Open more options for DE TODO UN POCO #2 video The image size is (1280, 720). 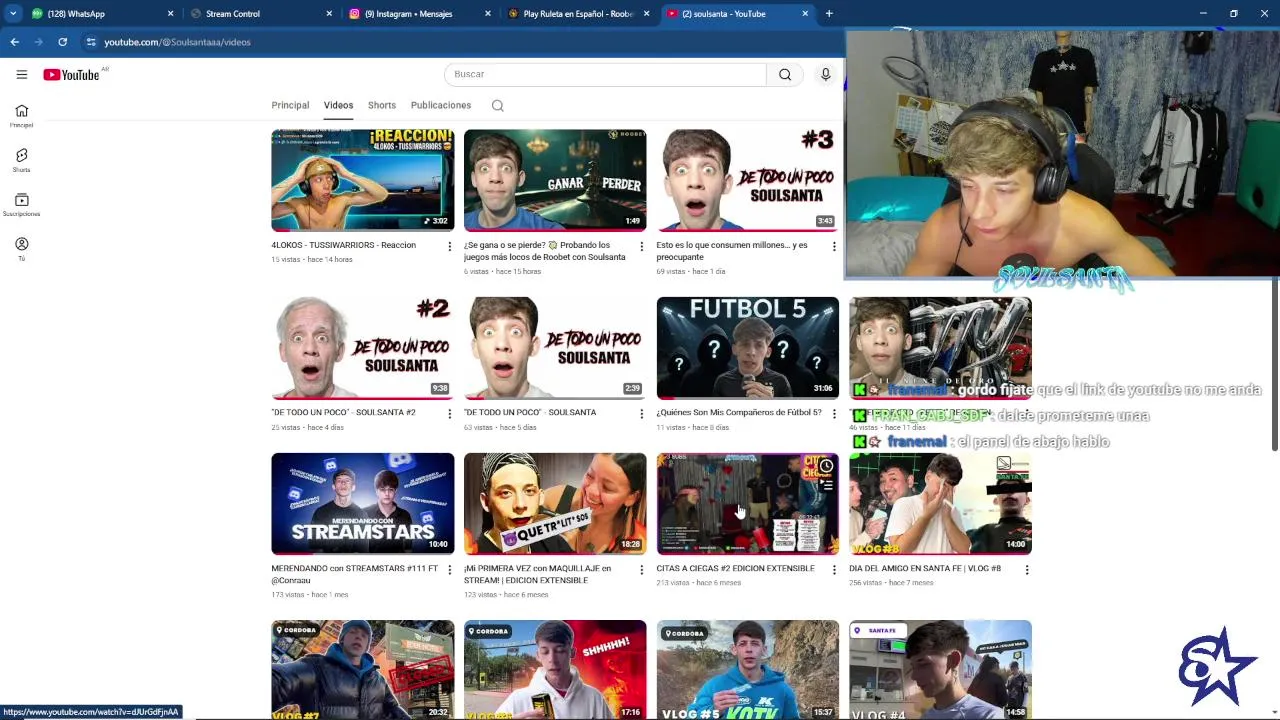pos(449,413)
